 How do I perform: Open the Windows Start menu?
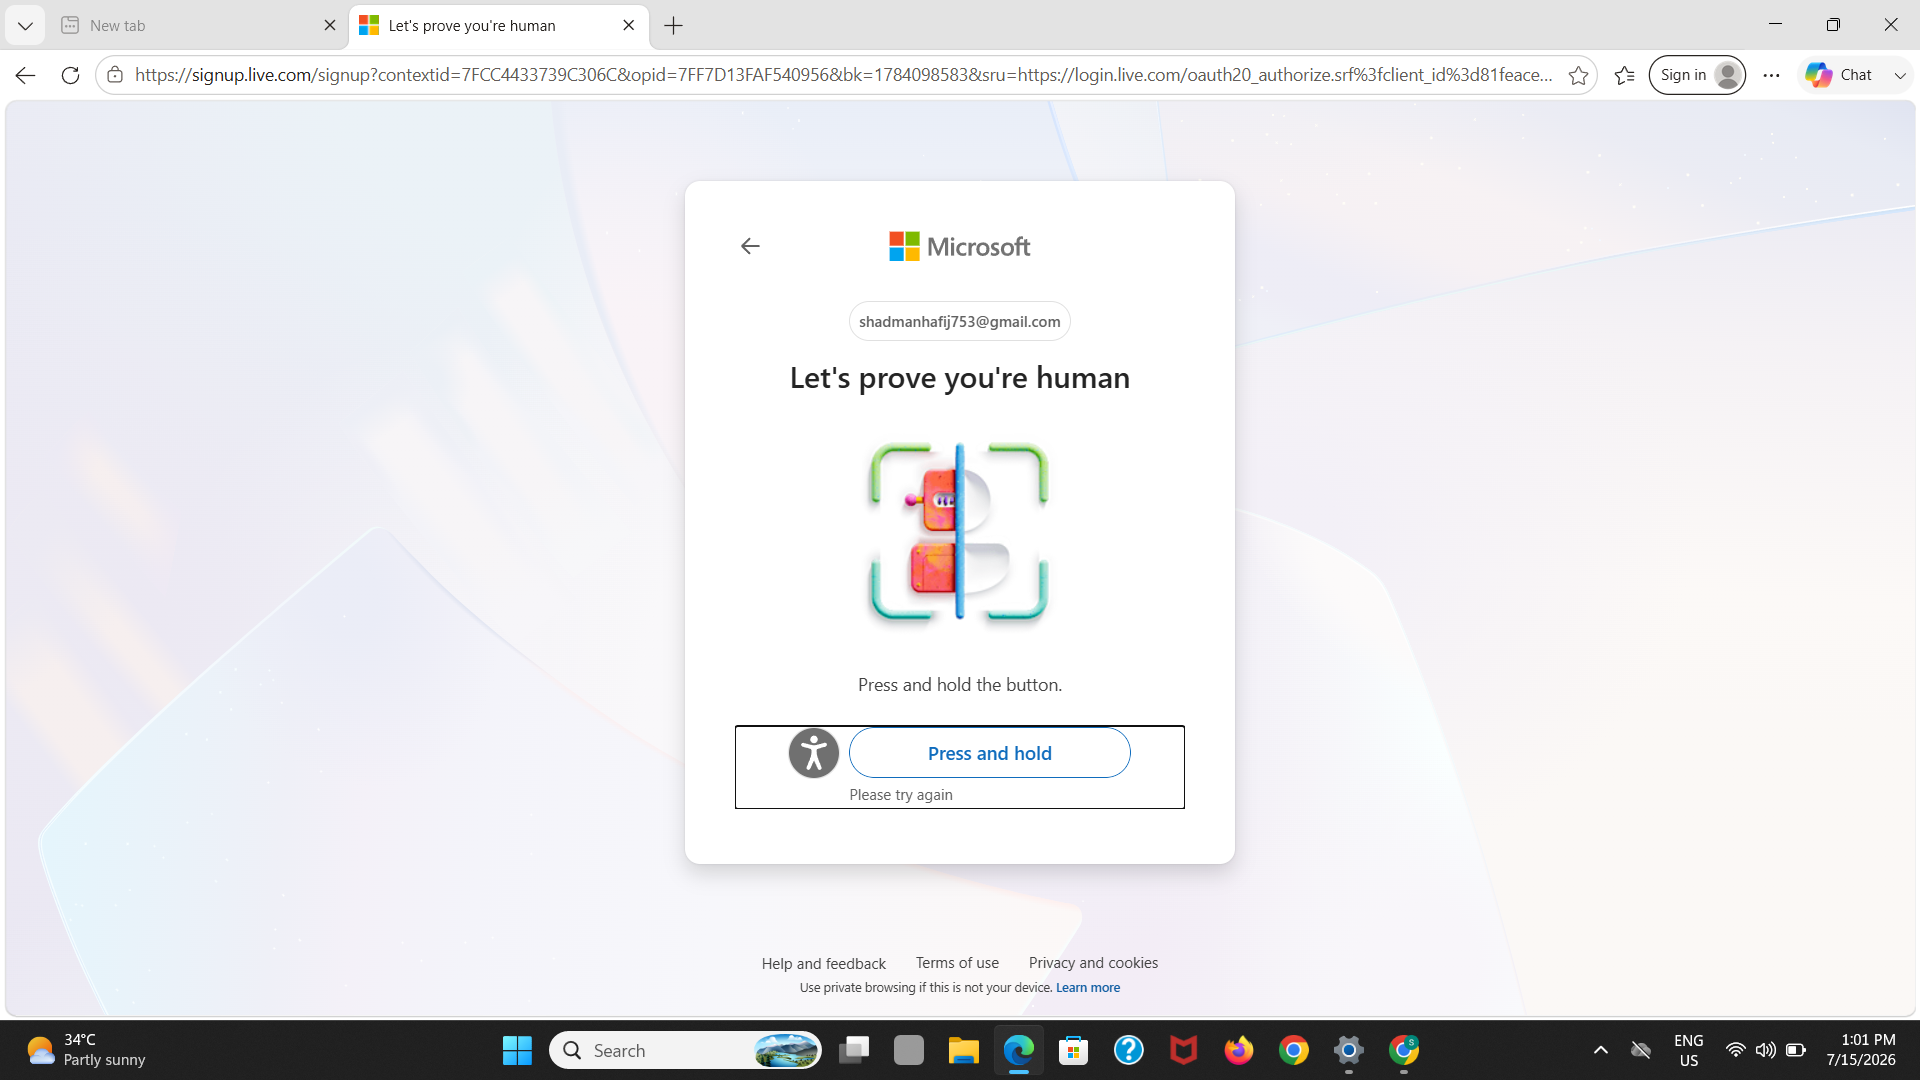coord(517,1050)
